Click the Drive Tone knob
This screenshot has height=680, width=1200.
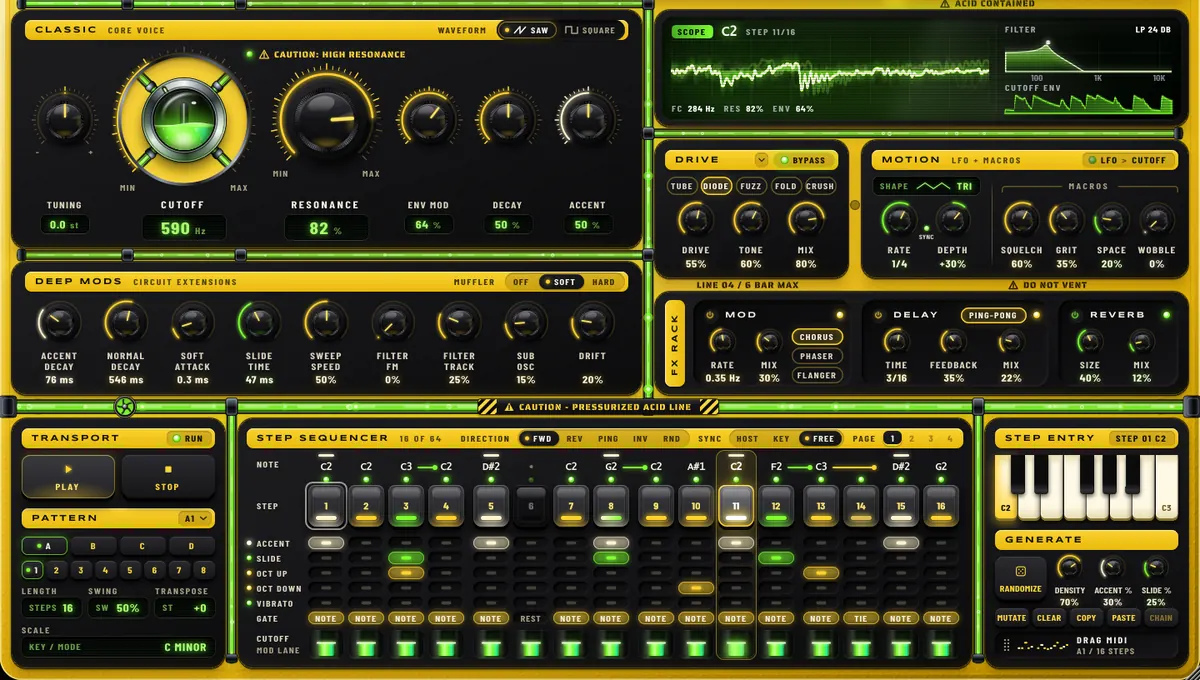point(750,218)
